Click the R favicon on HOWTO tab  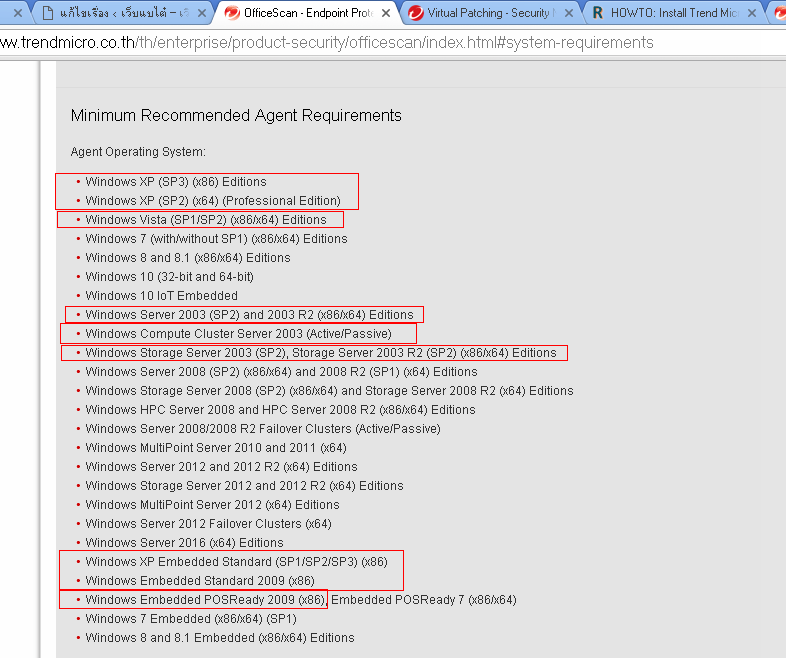pos(598,13)
